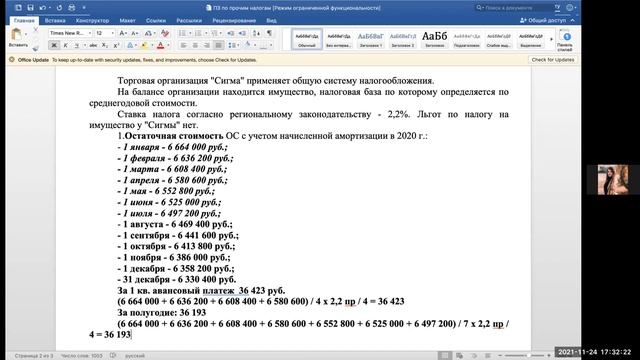The width and height of the screenshot is (640, 360).
Task: Click the Redo icon
Action: pos(60,8)
